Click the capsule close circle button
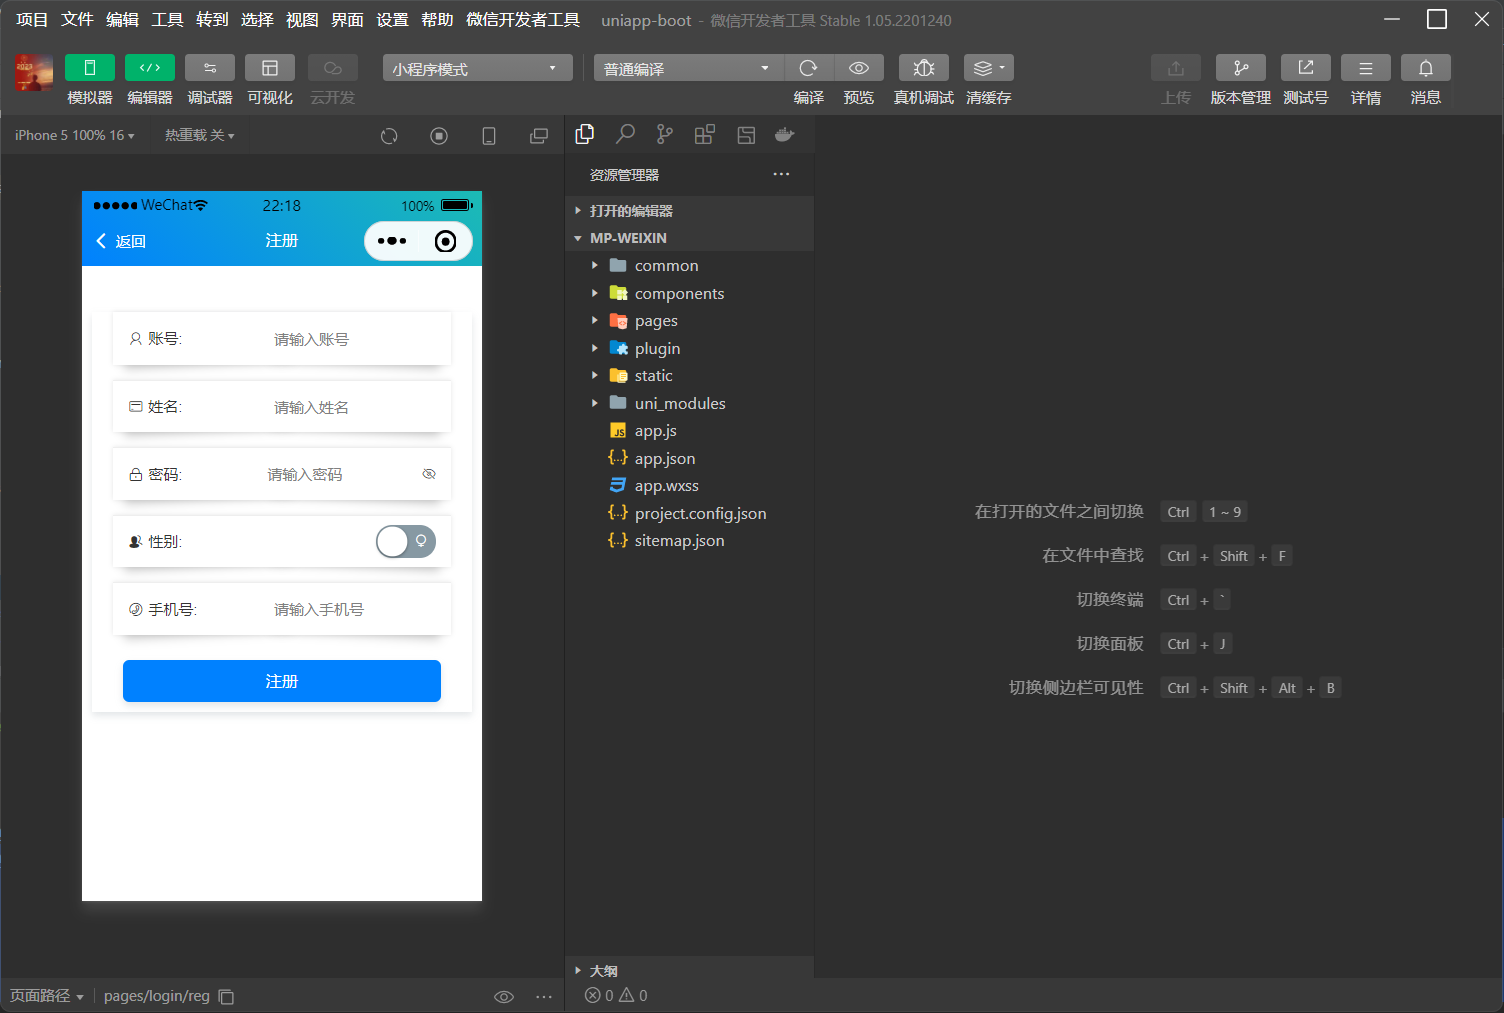The height and width of the screenshot is (1013, 1504). [446, 241]
